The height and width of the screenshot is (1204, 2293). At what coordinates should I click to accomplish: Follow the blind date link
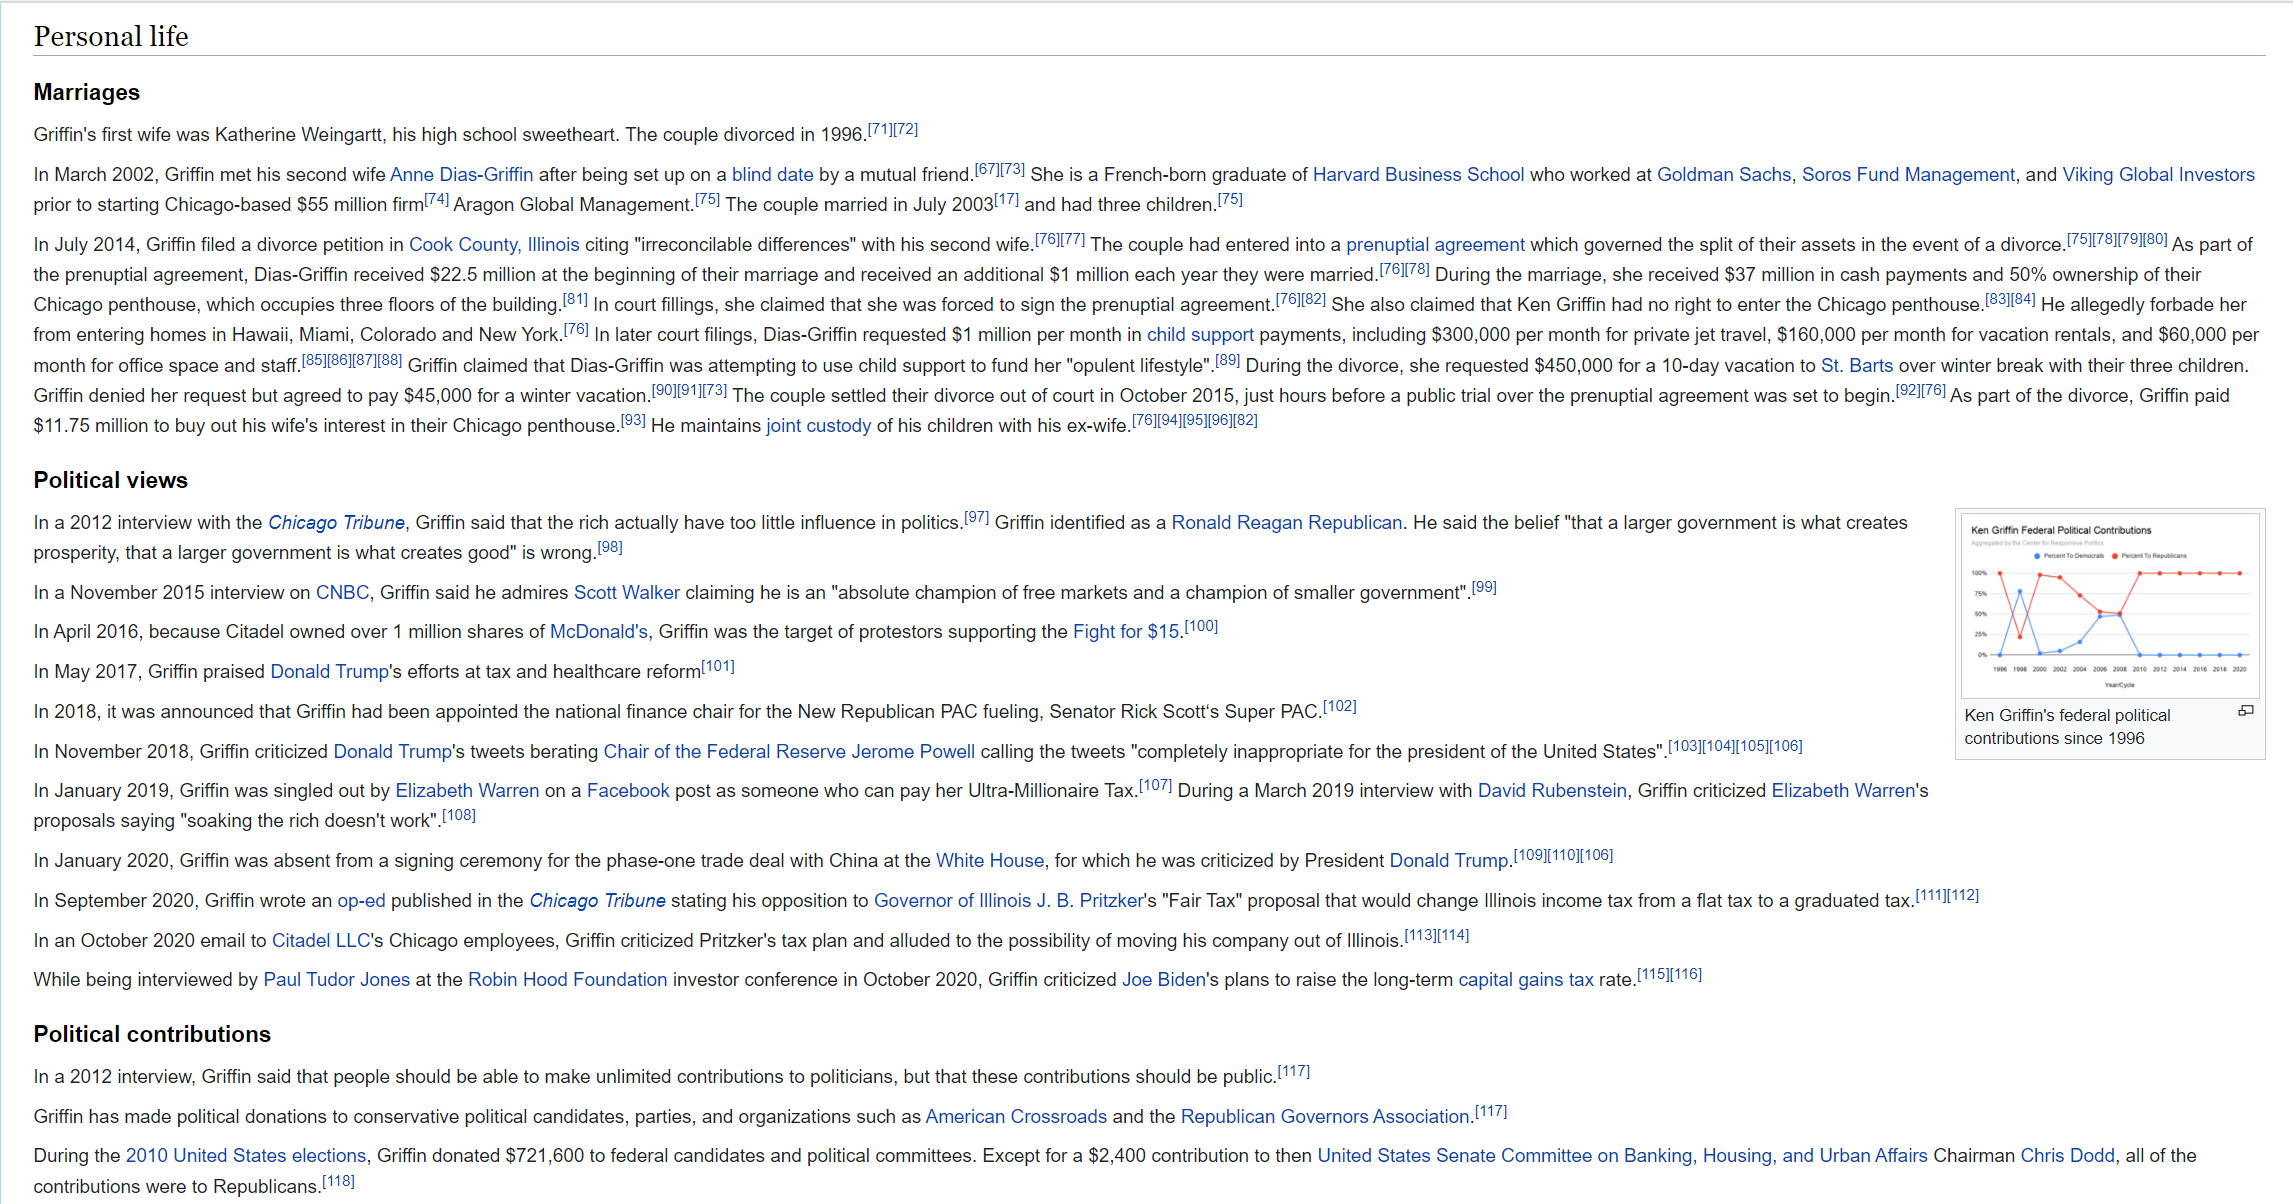[772, 174]
